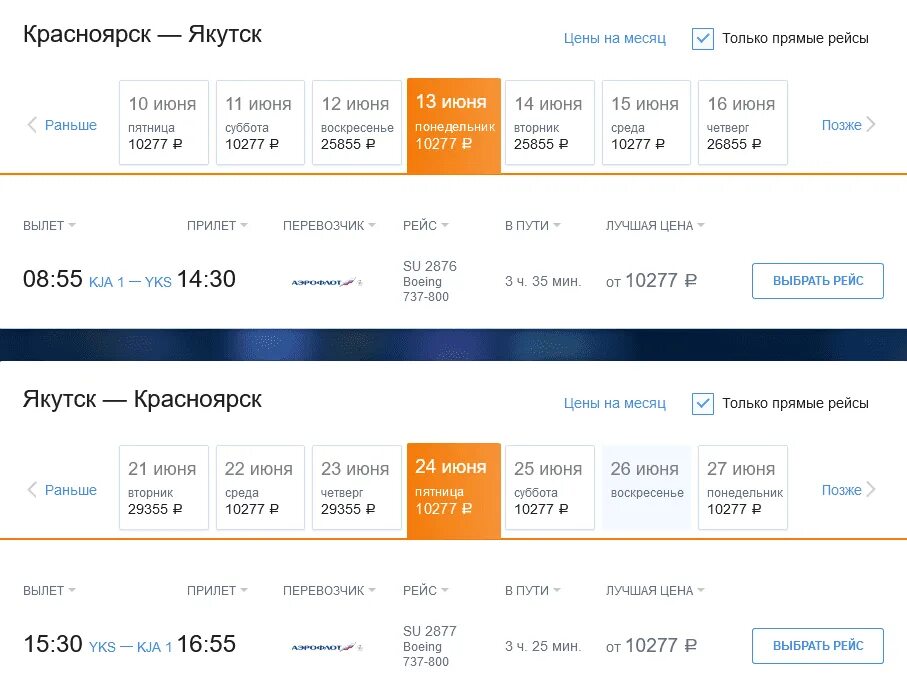Image resolution: width=907 pixels, height=690 pixels.
Task: Click left arrow beside return 'Раньше'
Action: coord(32,490)
